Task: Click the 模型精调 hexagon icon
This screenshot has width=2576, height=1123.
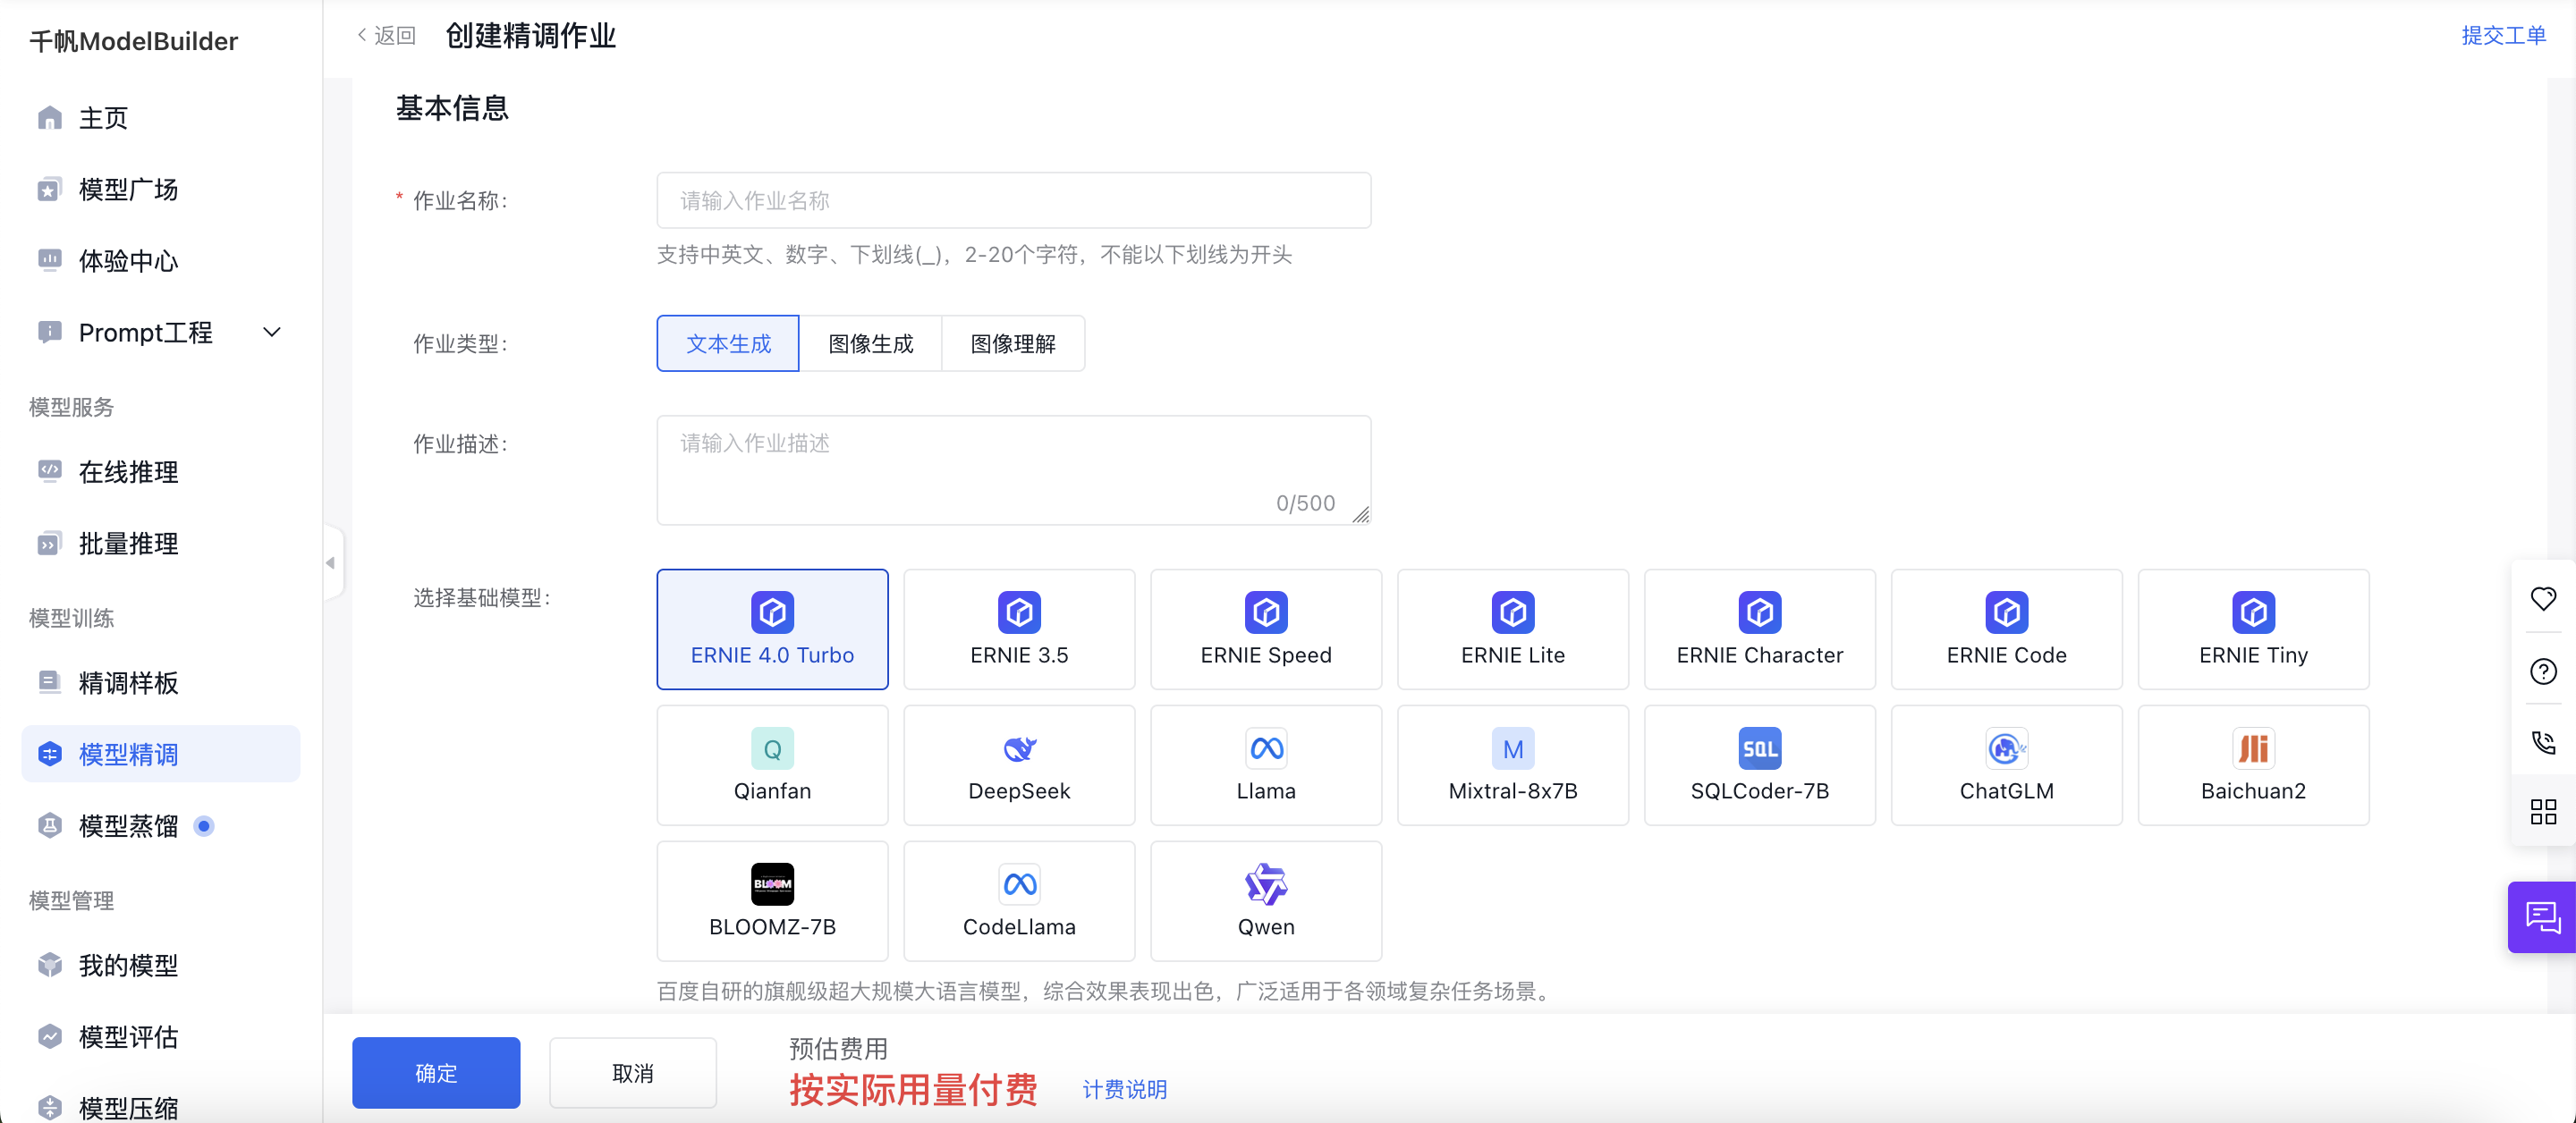Action: tap(49, 755)
